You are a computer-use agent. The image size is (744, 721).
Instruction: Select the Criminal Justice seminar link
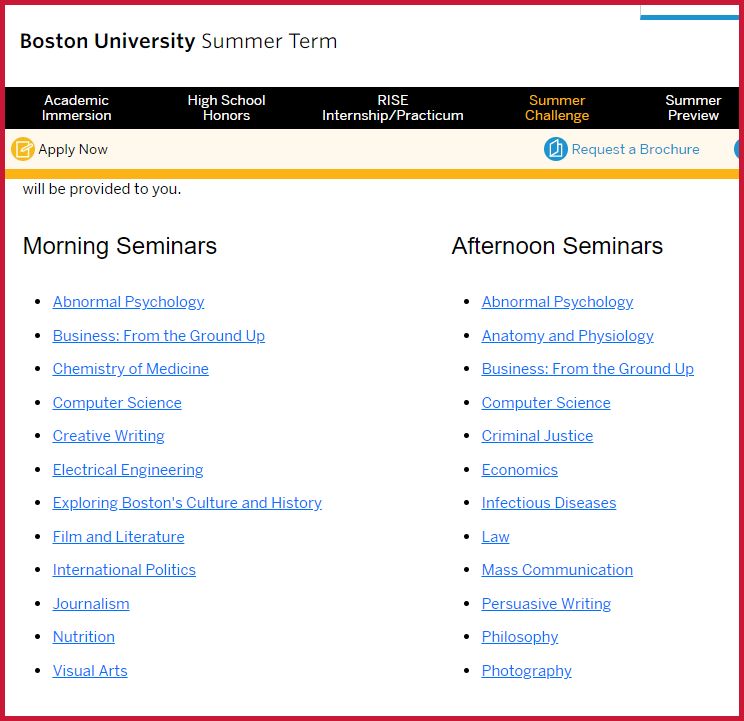tap(537, 436)
